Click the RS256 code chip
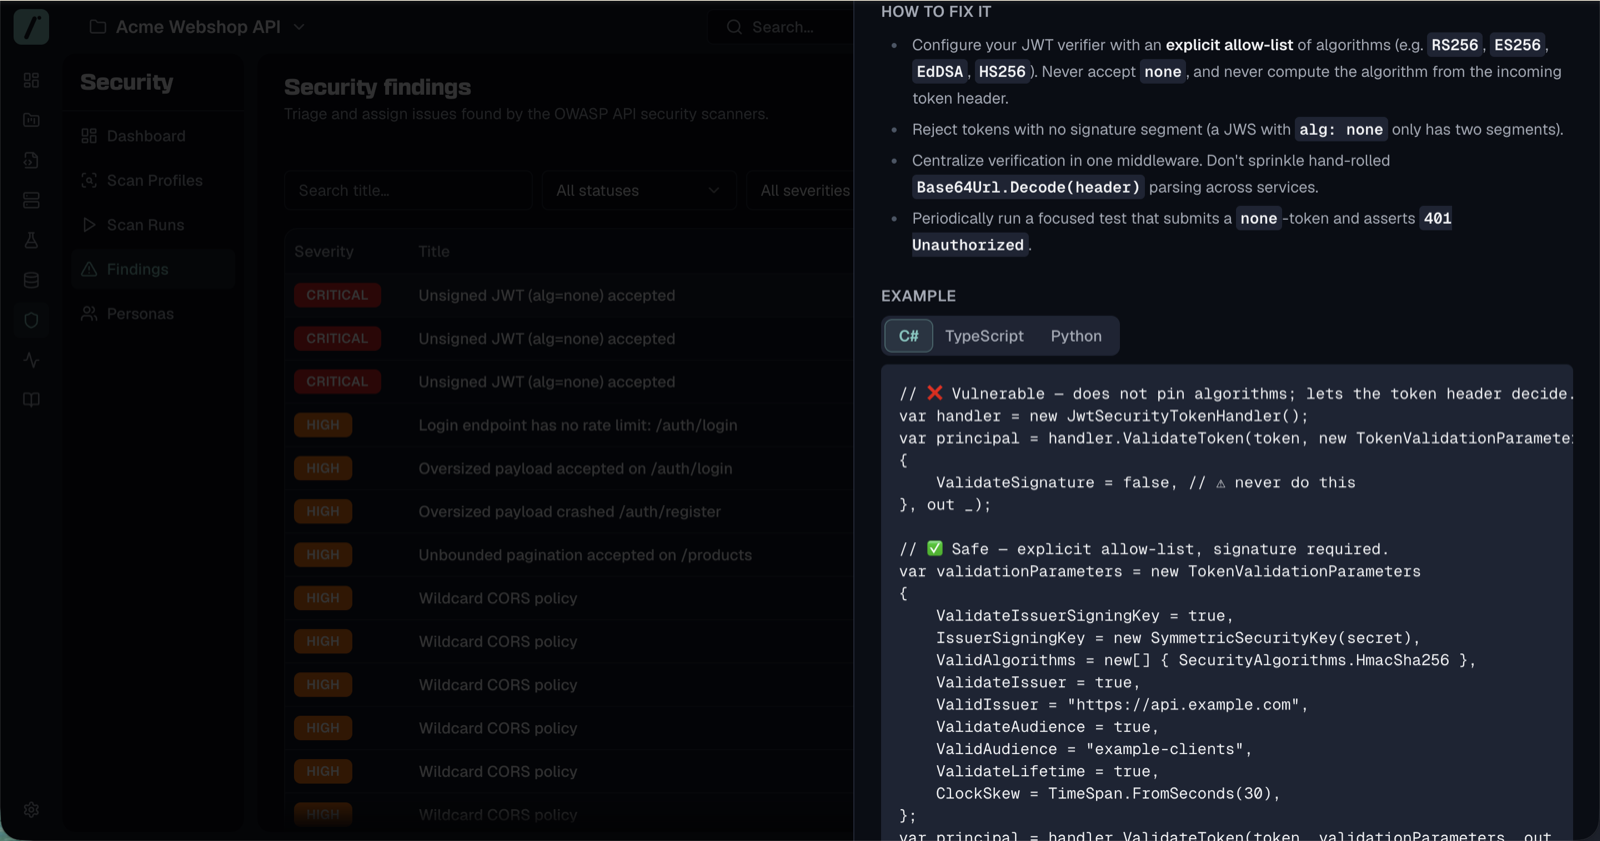The height and width of the screenshot is (841, 1600). tap(1454, 45)
